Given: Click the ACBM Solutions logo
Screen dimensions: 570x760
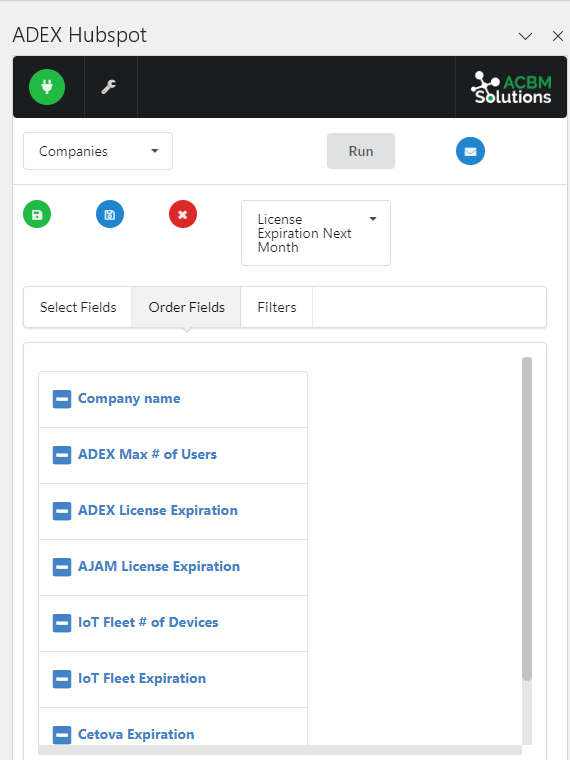Looking at the screenshot, I should point(511,87).
